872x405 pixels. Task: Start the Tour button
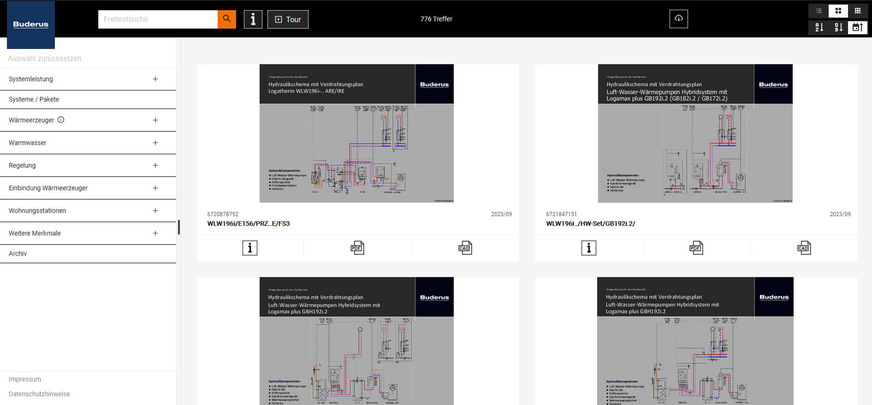point(288,19)
